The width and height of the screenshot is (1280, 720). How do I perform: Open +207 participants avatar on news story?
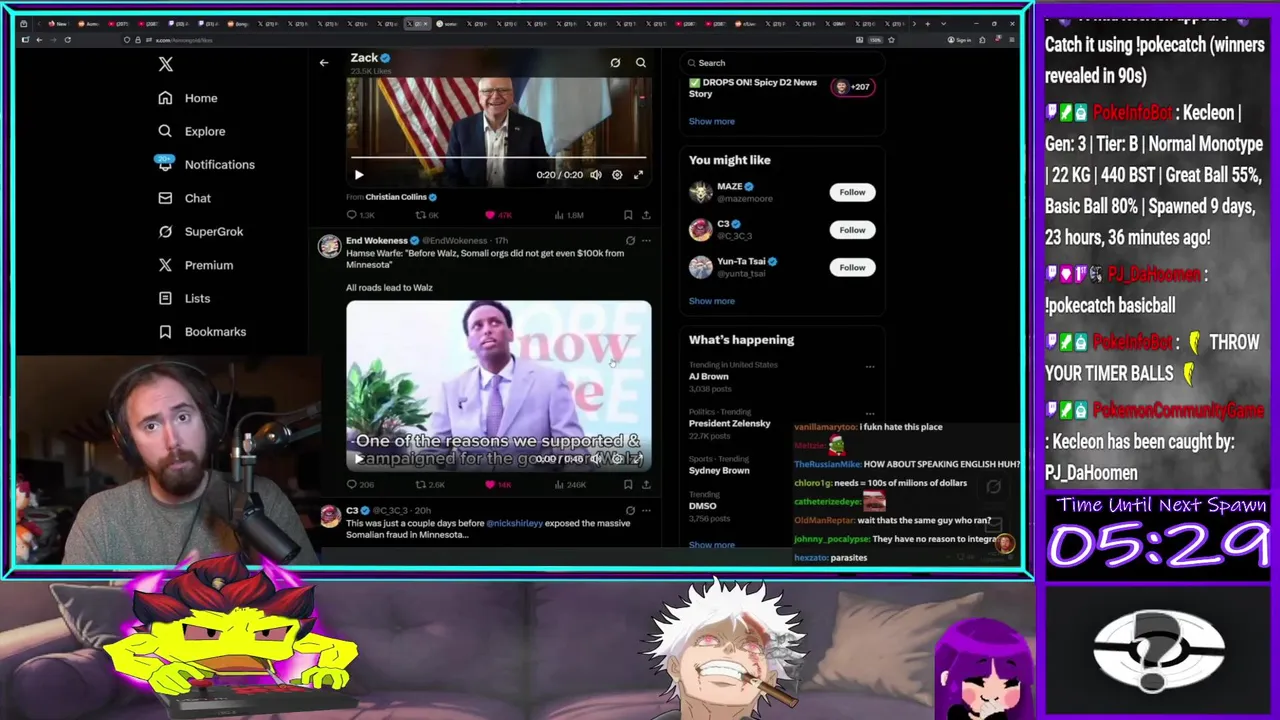tap(853, 87)
